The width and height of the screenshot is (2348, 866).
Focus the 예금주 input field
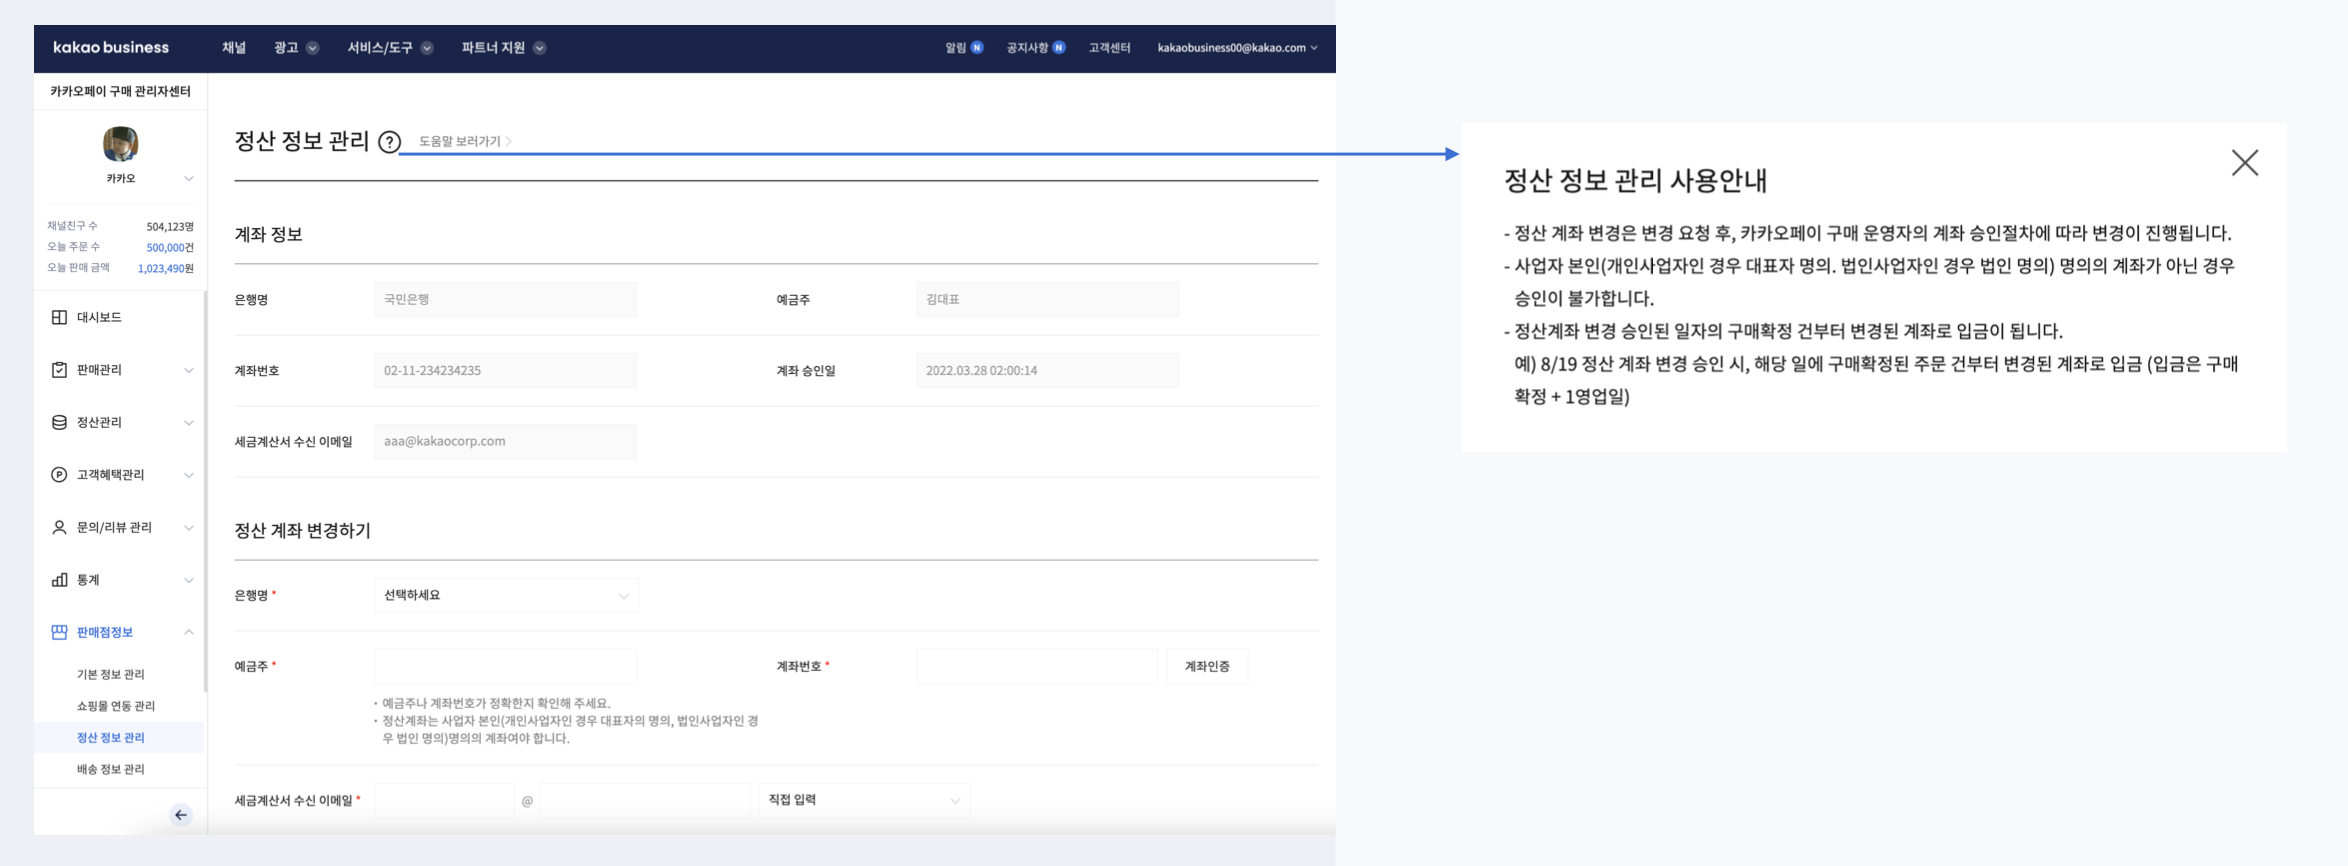click(505, 666)
